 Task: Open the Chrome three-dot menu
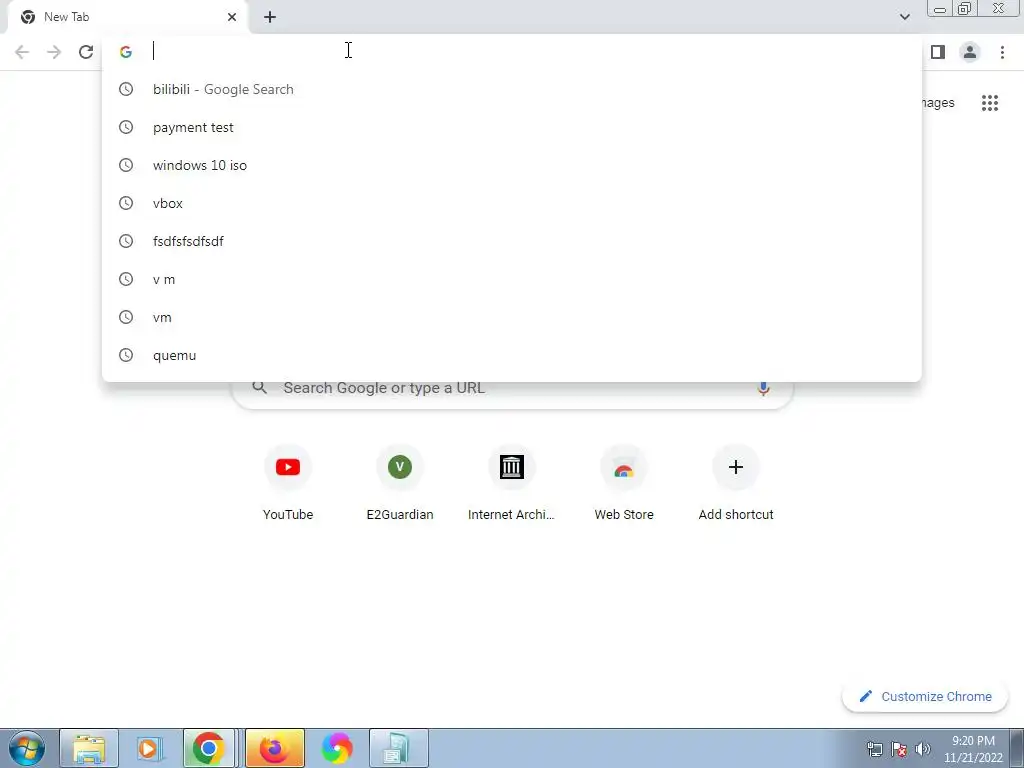click(x=1002, y=52)
